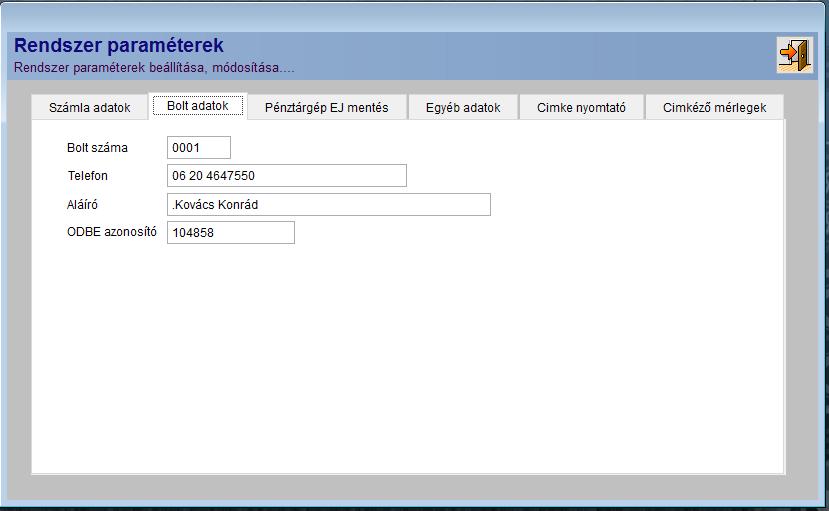
Task: Open the Pénztárgép EJ mentés tab
Action: click(327, 108)
